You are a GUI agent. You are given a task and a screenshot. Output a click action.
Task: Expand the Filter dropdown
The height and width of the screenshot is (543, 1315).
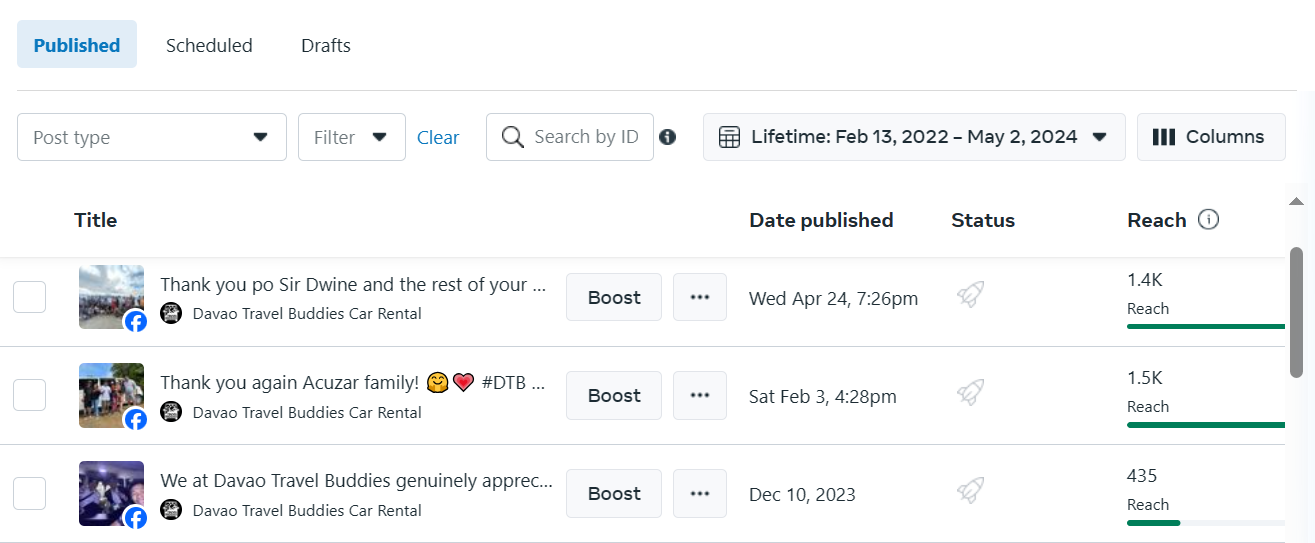(351, 137)
